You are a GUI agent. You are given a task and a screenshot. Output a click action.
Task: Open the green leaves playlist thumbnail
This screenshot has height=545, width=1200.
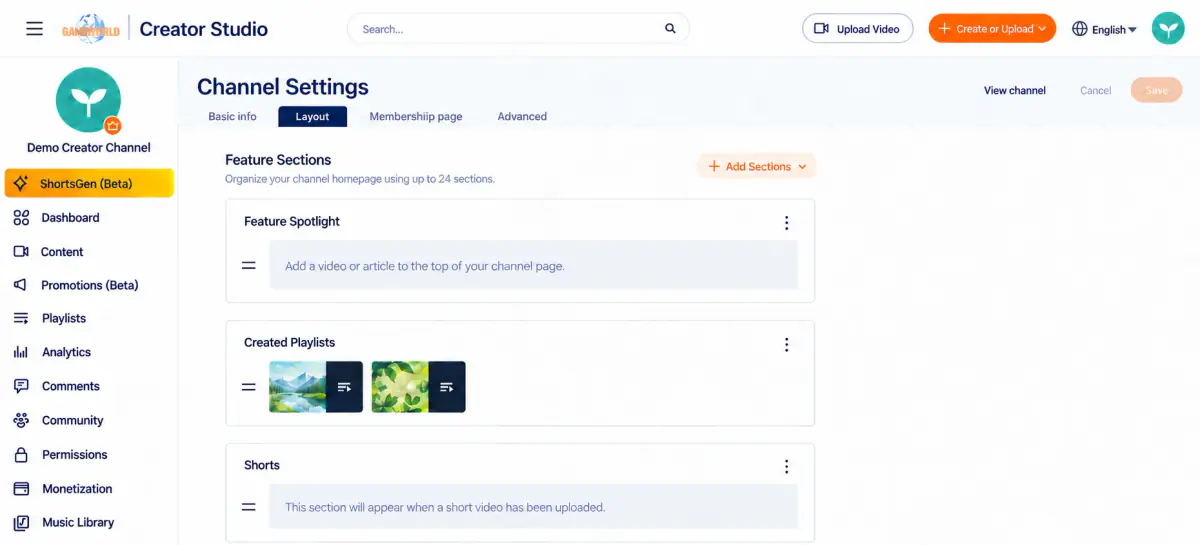click(418, 387)
